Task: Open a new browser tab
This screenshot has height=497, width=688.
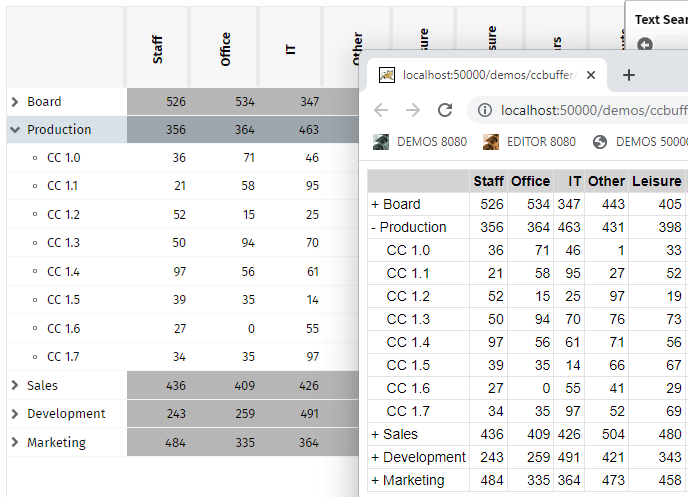Action: click(x=629, y=75)
